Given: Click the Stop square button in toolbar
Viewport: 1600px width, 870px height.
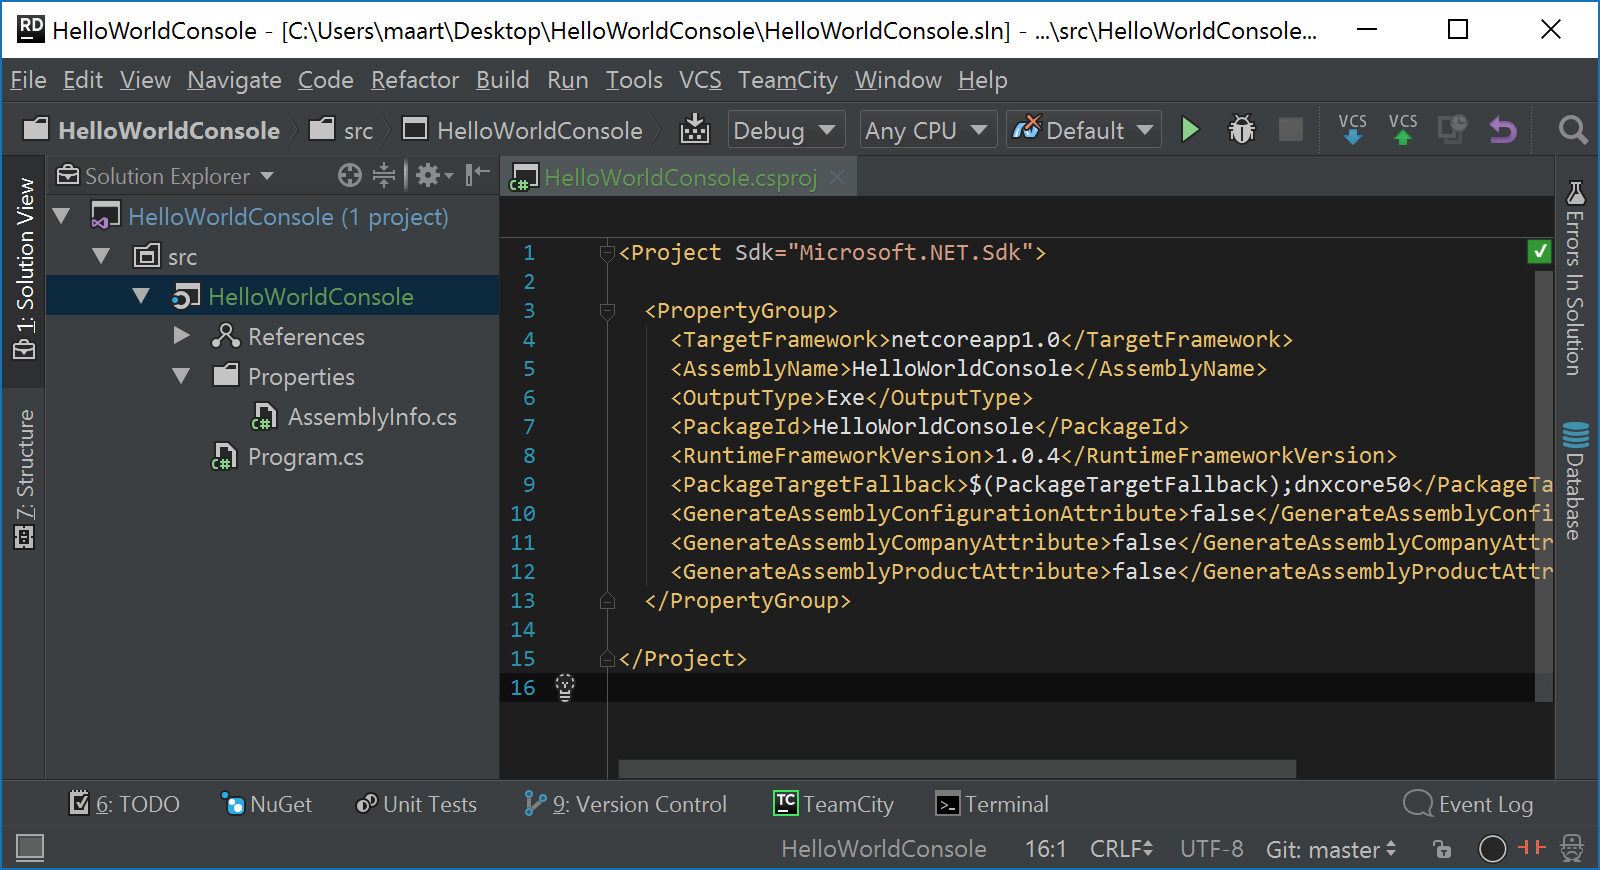Looking at the screenshot, I should pos(1291,130).
